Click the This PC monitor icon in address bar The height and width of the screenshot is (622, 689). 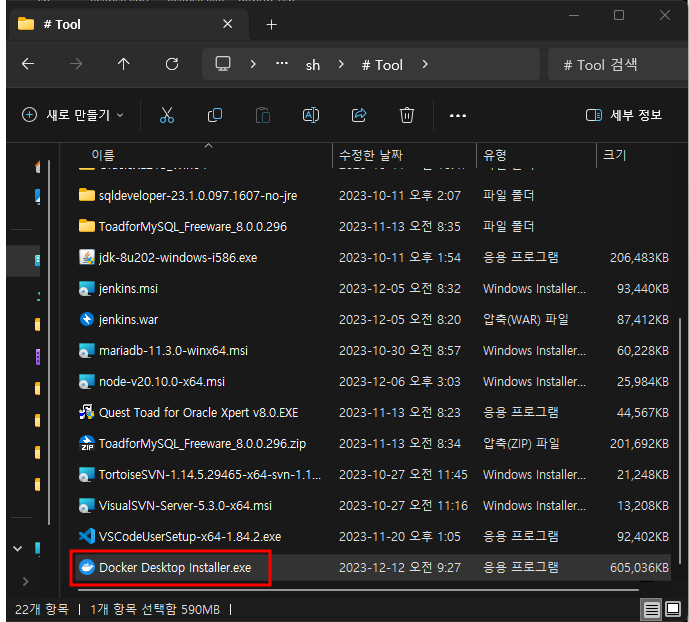(223, 64)
